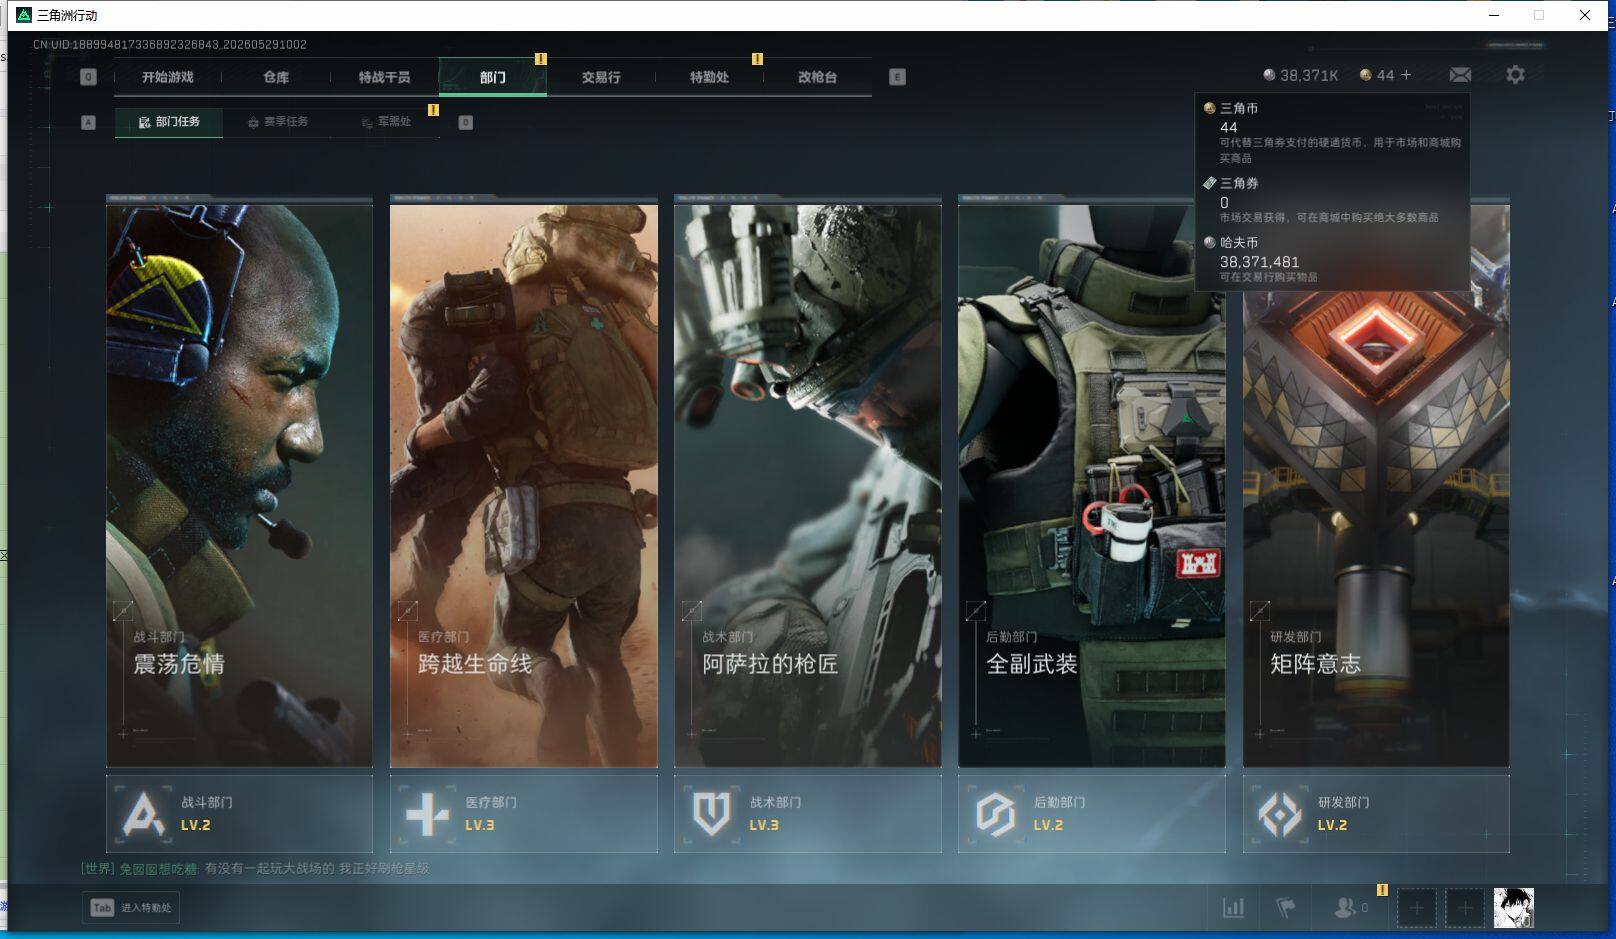Image resolution: width=1616 pixels, height=939 pixels.
Task: Click the expand icon on 全副武装 card
Action: tap(975, 610)
